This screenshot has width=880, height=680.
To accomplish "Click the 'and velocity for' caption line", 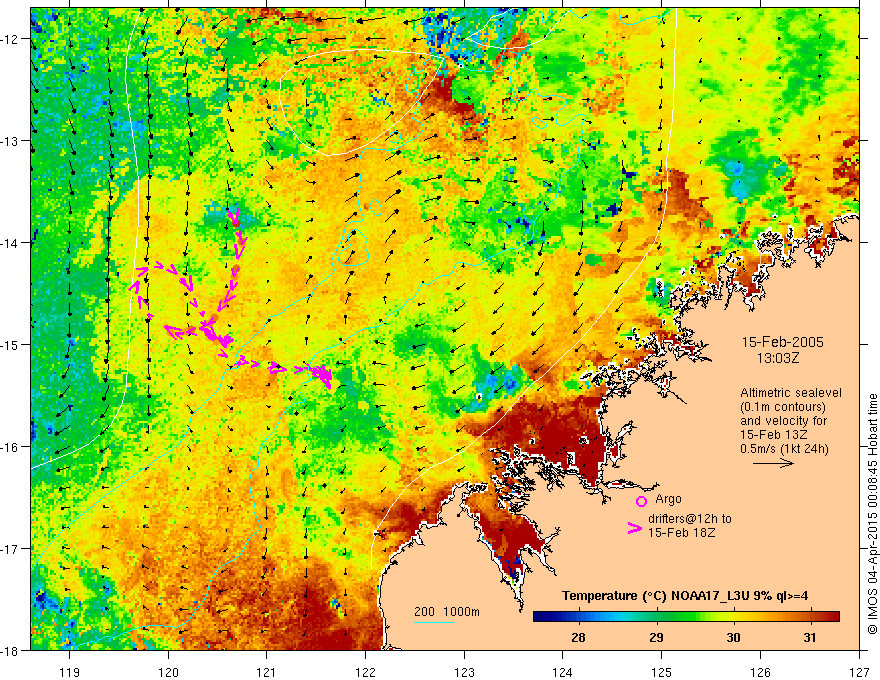I will pyautogui.click(x=783, y=421).
